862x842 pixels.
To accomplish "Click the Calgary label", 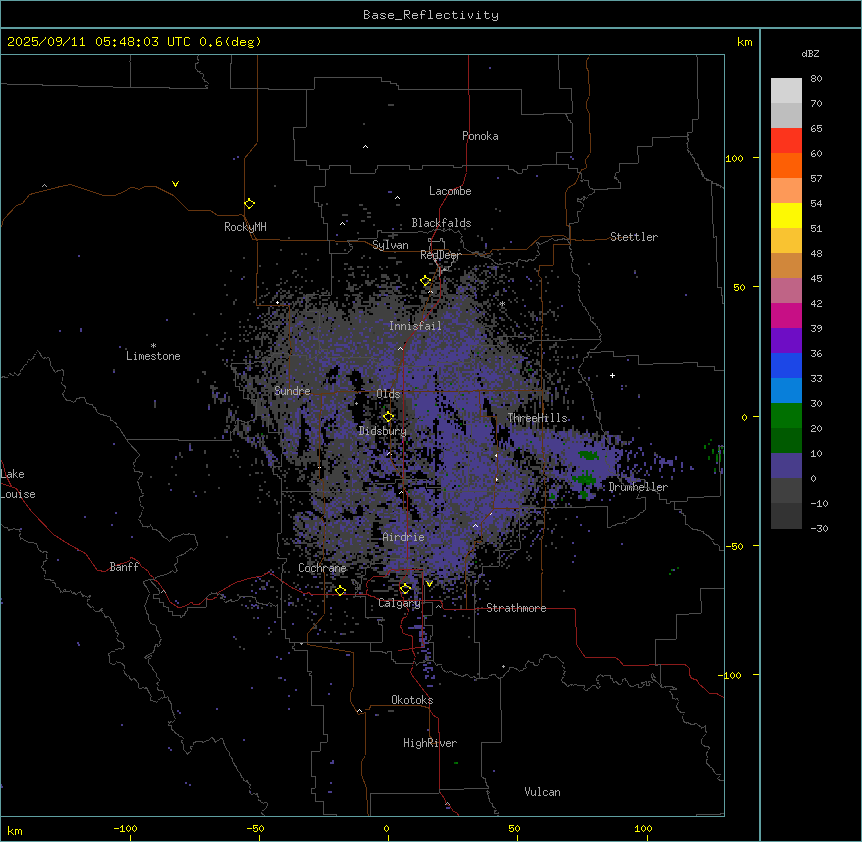I will pos(399,603).
